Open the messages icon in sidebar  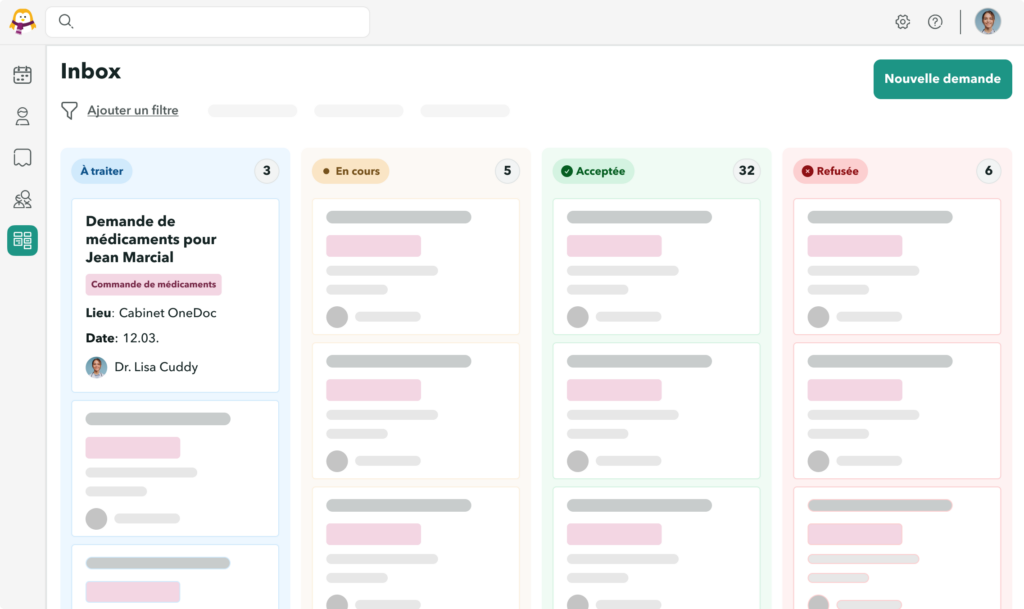coord(22,157)
